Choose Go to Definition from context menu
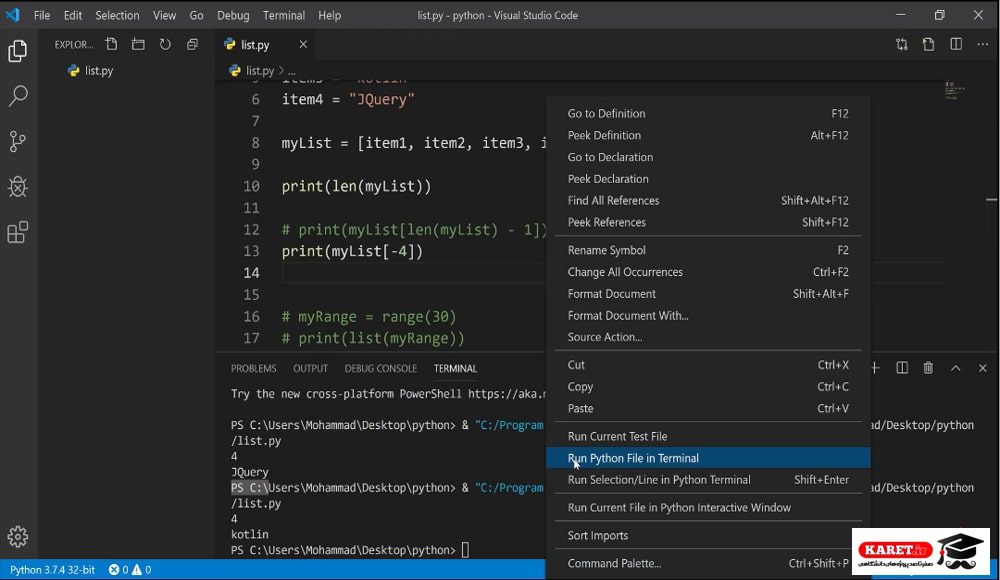 pos(708,114)
